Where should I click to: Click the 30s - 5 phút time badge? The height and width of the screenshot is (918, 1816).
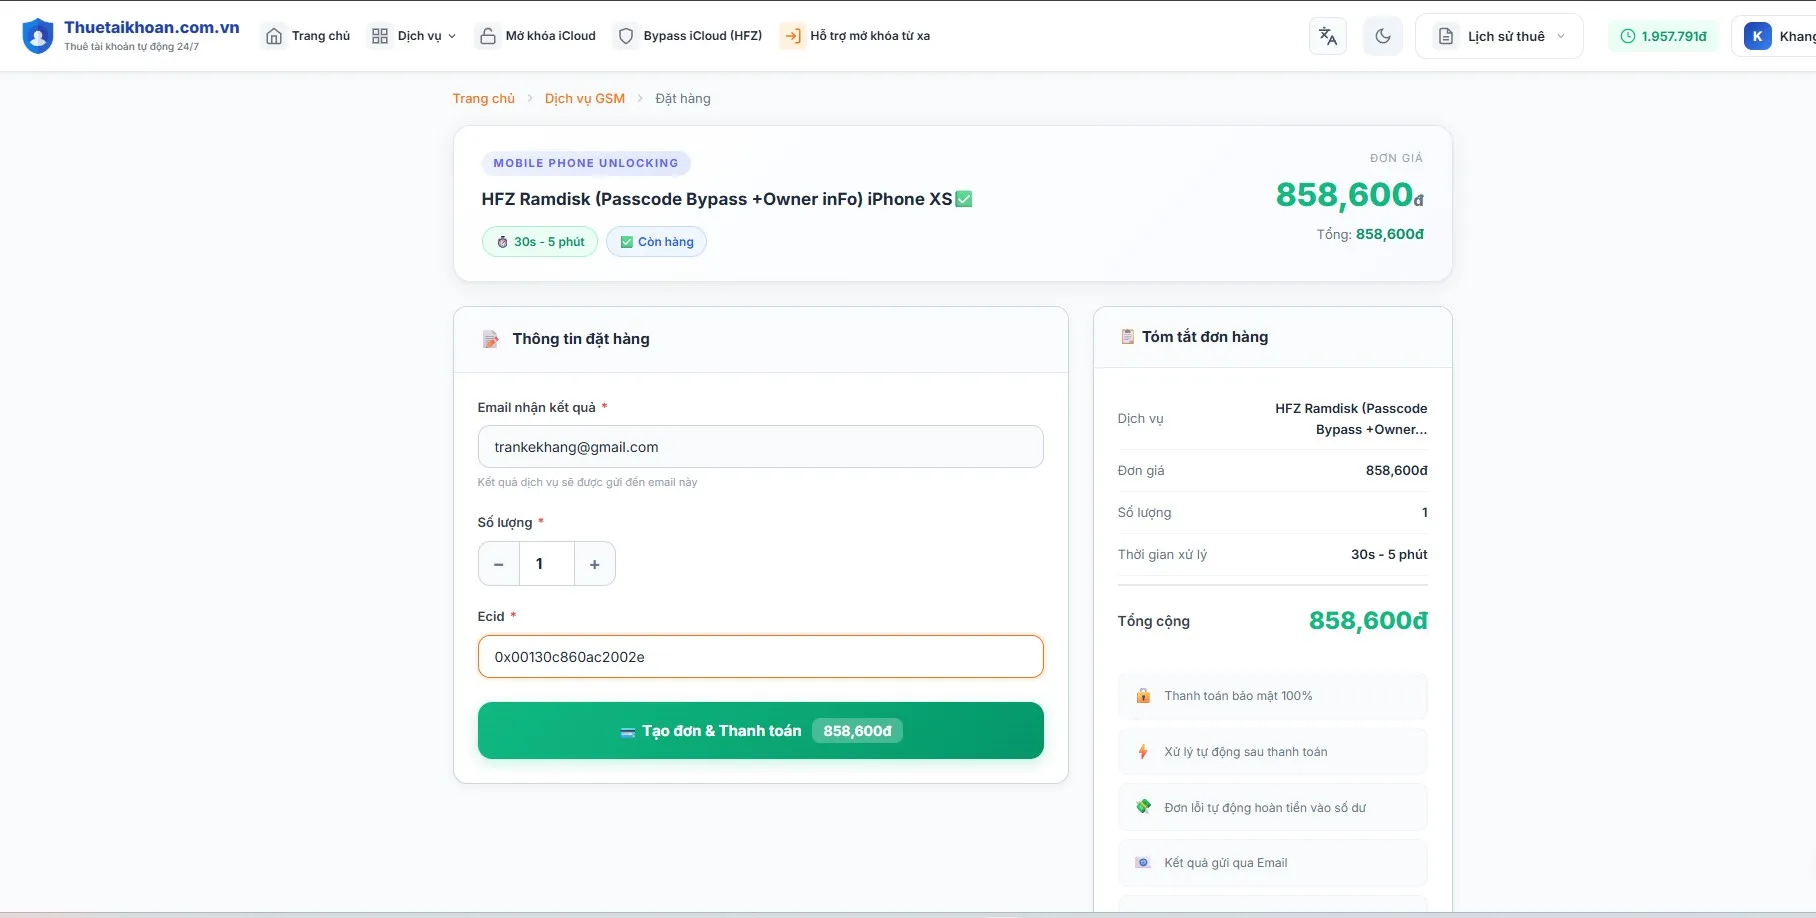point(540,242)
